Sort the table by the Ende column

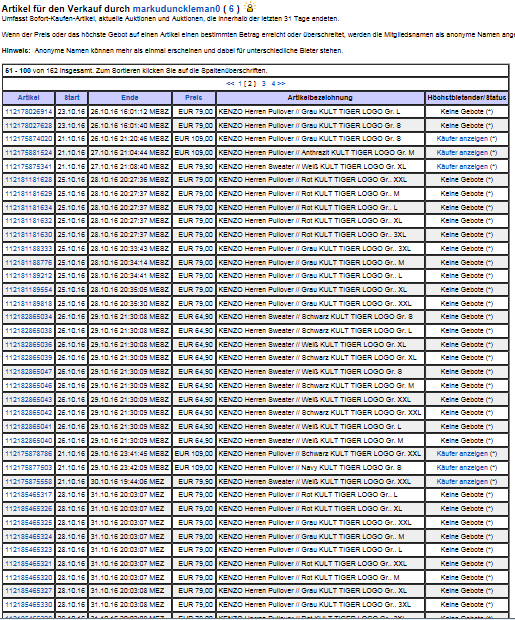(x=130, y=98)
